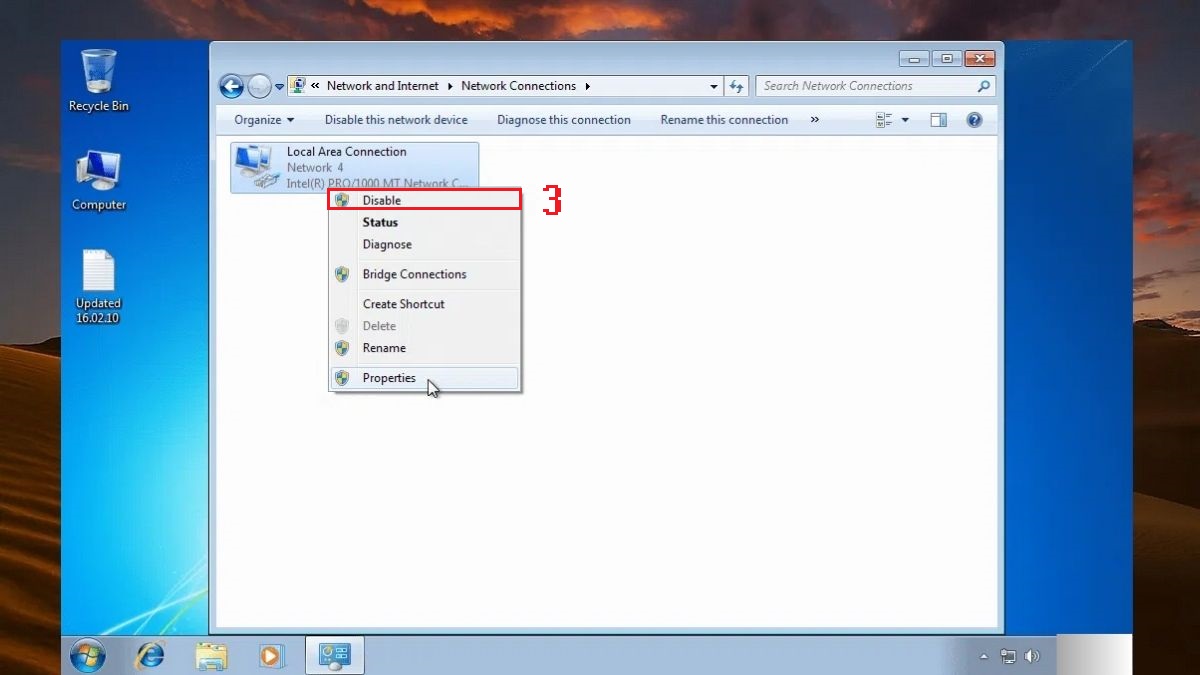1200x675 pixels.
Task: Click the Refresh button in address bar
Action: 736,87
